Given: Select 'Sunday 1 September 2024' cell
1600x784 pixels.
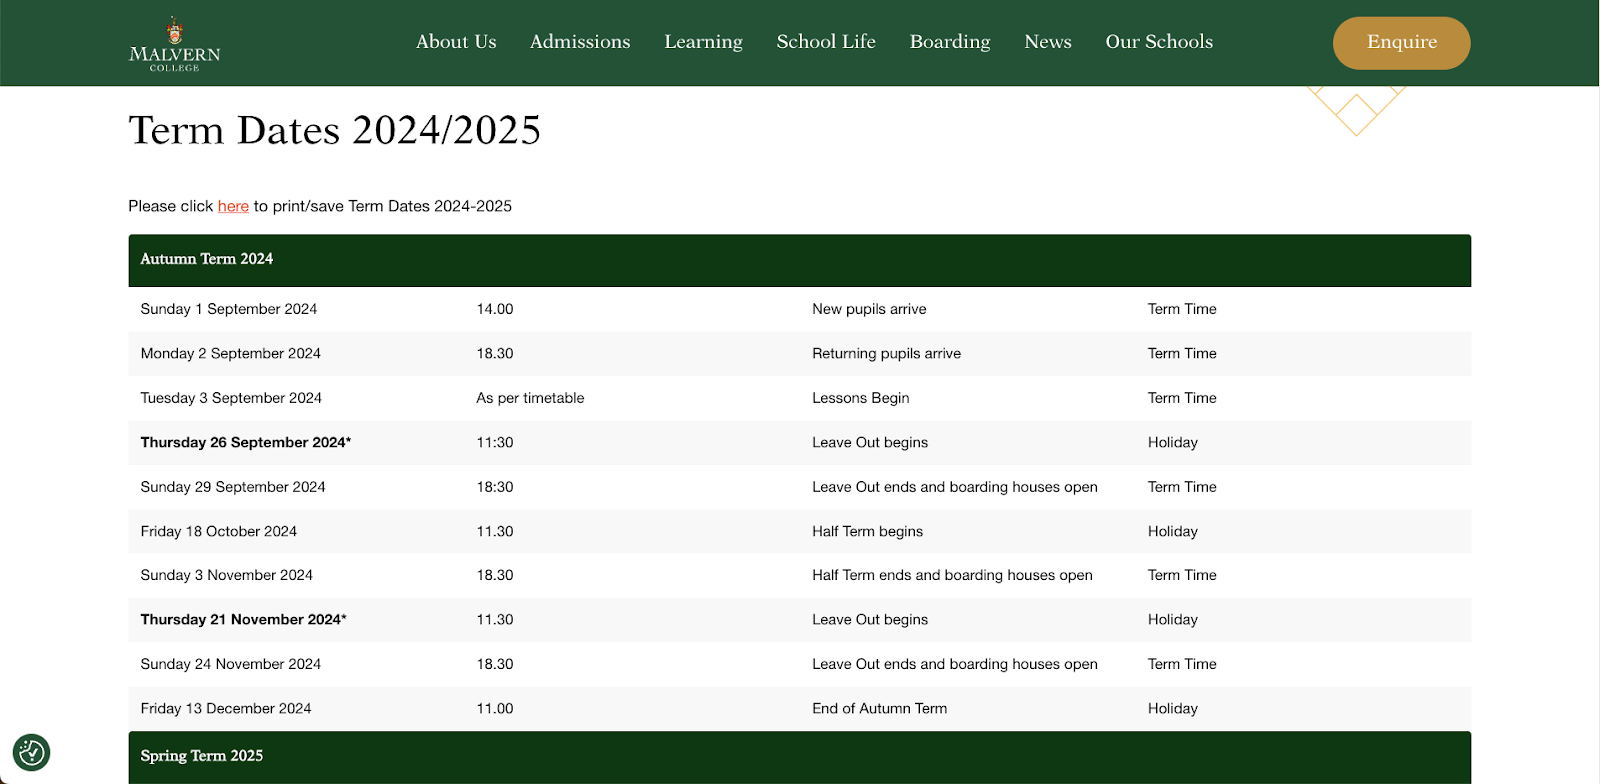Looking at the screenshot, I should (229, 309).
